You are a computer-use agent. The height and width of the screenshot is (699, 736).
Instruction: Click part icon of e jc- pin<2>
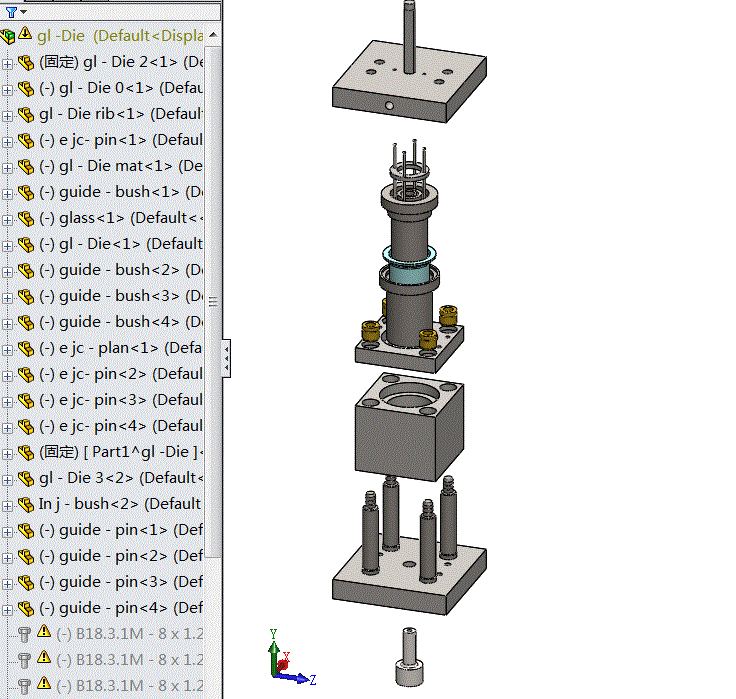(26, 375)
